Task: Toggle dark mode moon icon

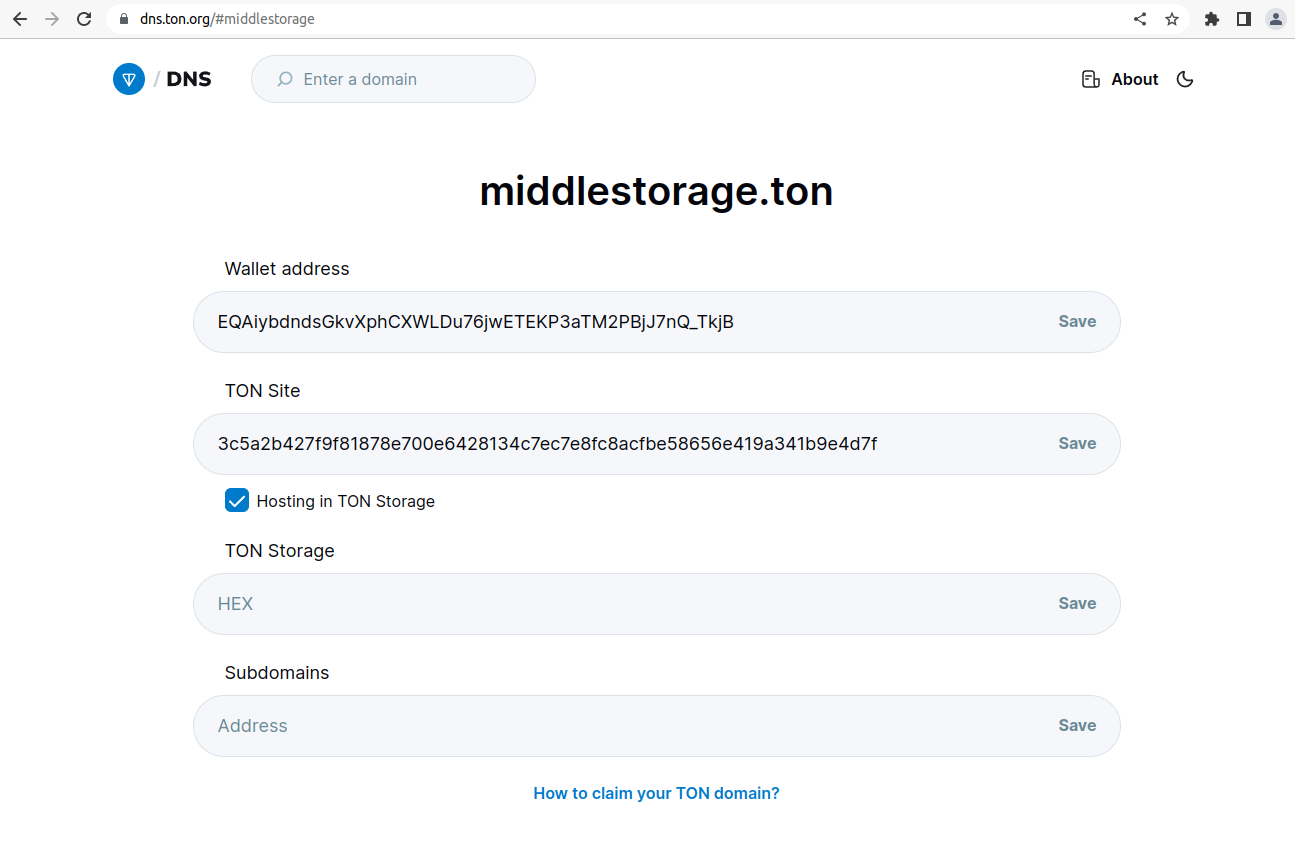Action: click(x=1185, y=79)
